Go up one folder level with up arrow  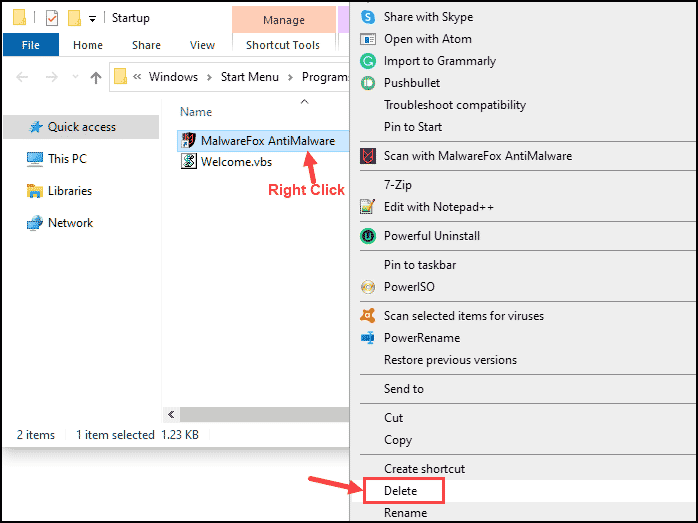96,77
